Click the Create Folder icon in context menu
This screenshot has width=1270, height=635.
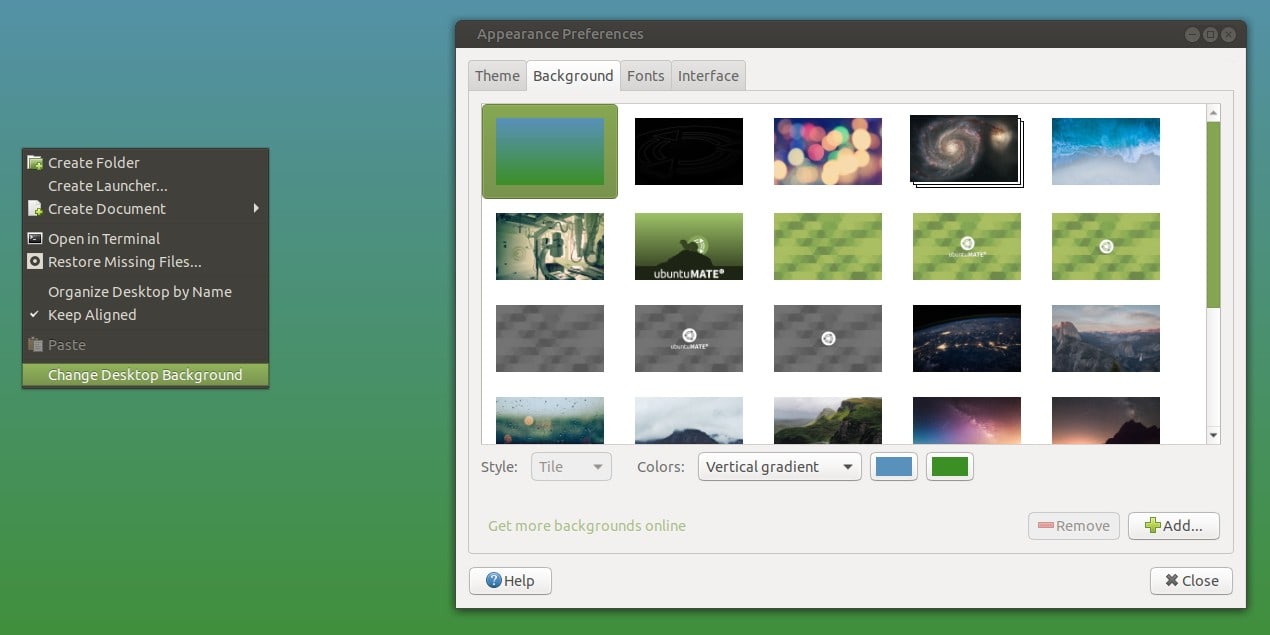(35, 163)
